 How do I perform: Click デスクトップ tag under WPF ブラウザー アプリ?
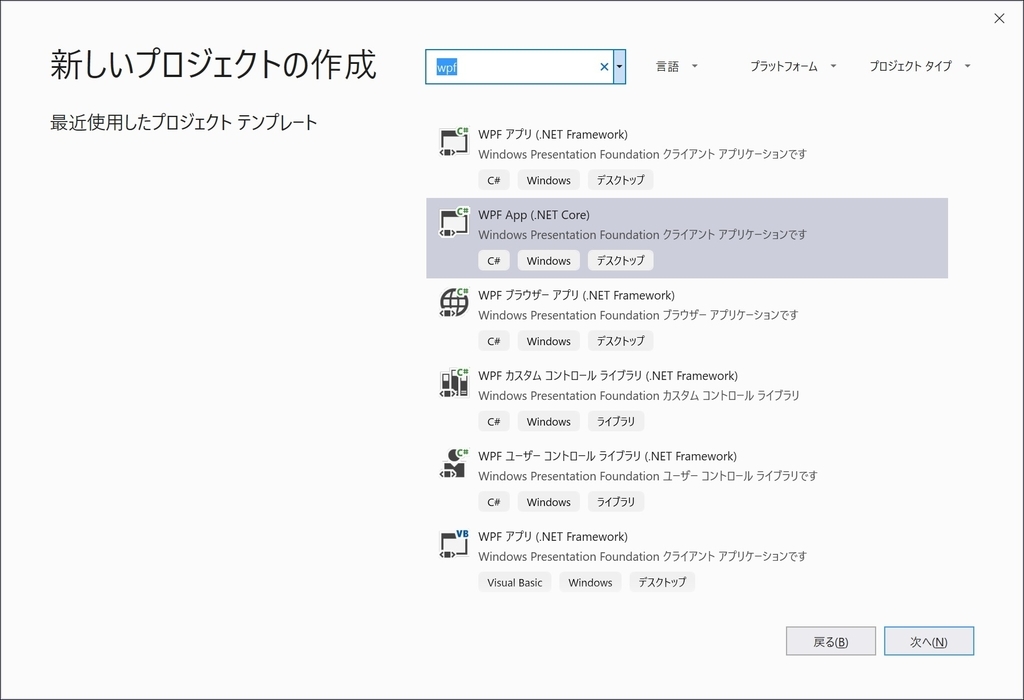tap(620, 341)
